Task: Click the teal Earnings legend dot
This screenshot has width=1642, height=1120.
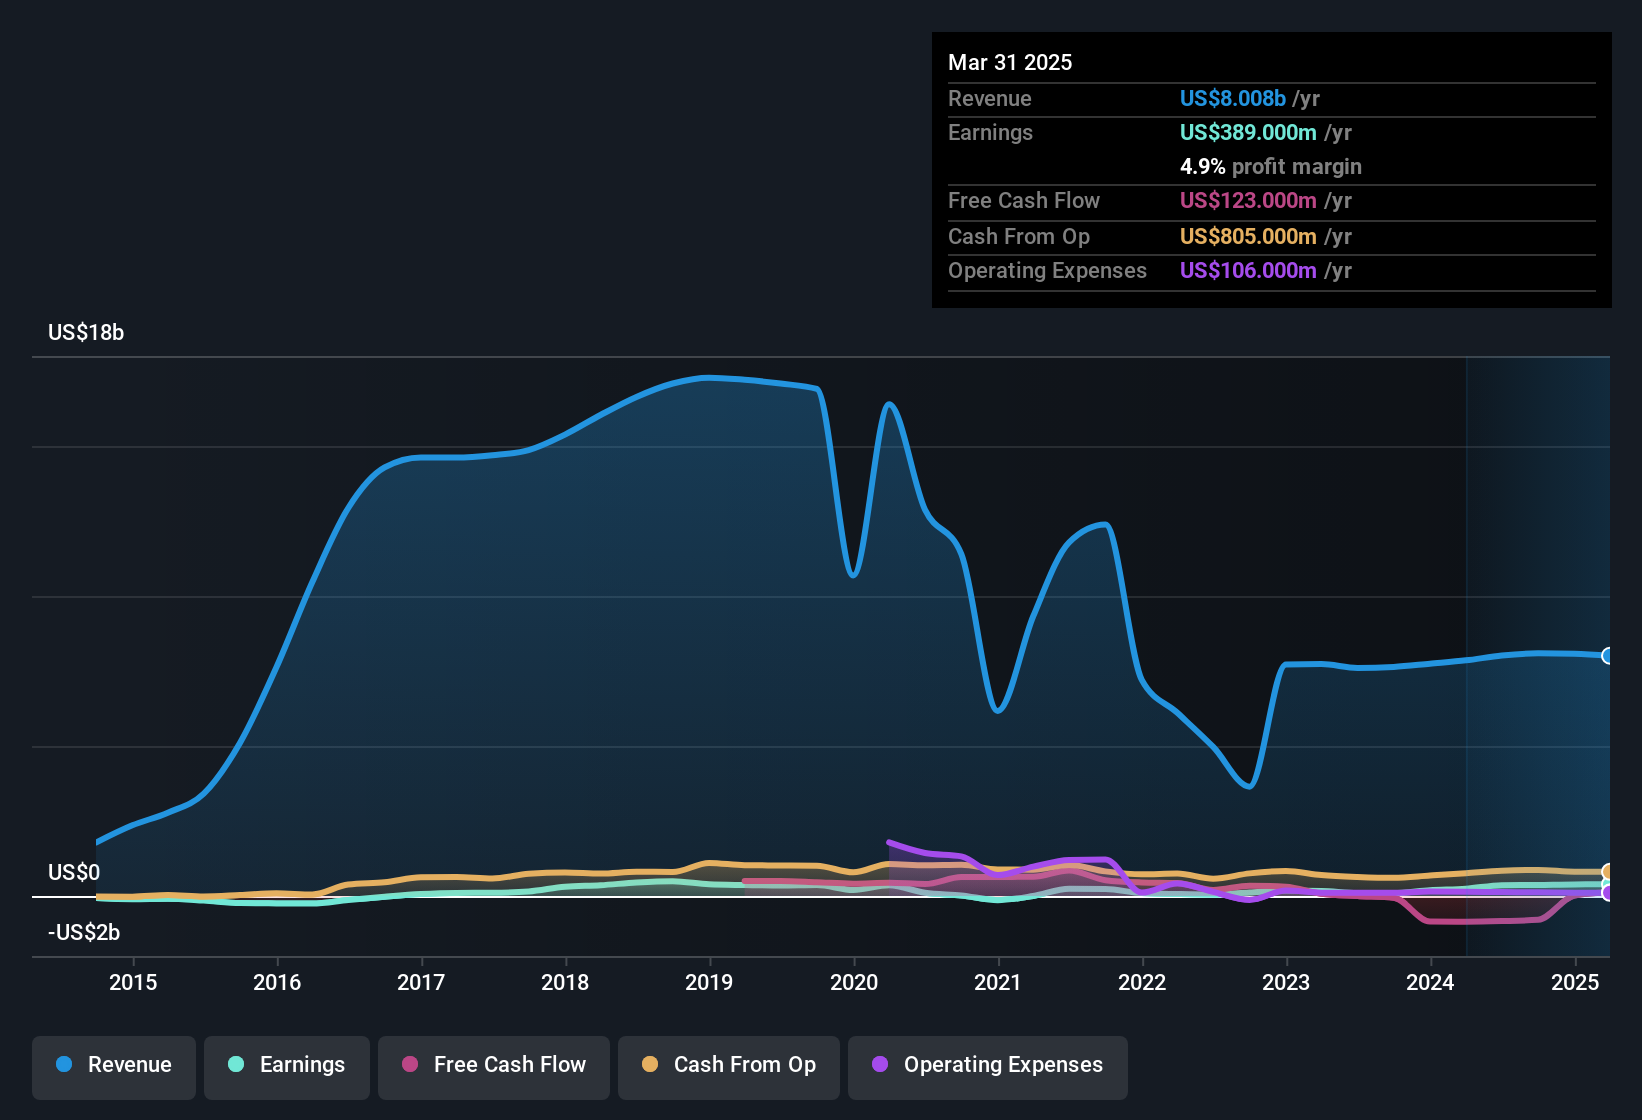Action: pos(236,1064)
